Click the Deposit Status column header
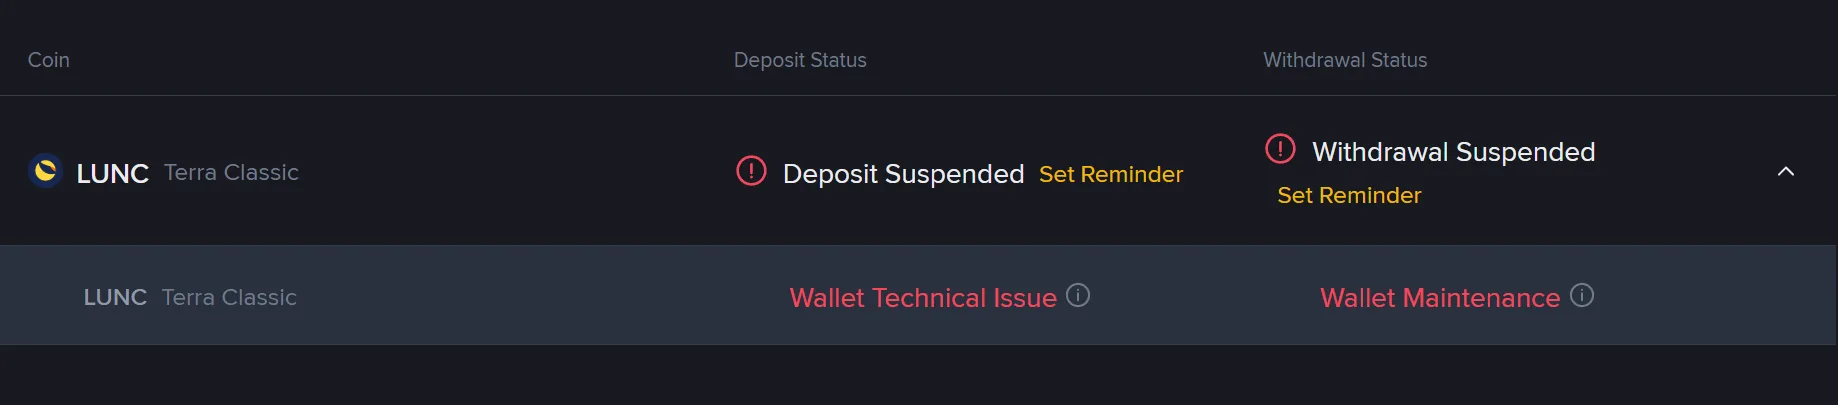 point(800,60)
